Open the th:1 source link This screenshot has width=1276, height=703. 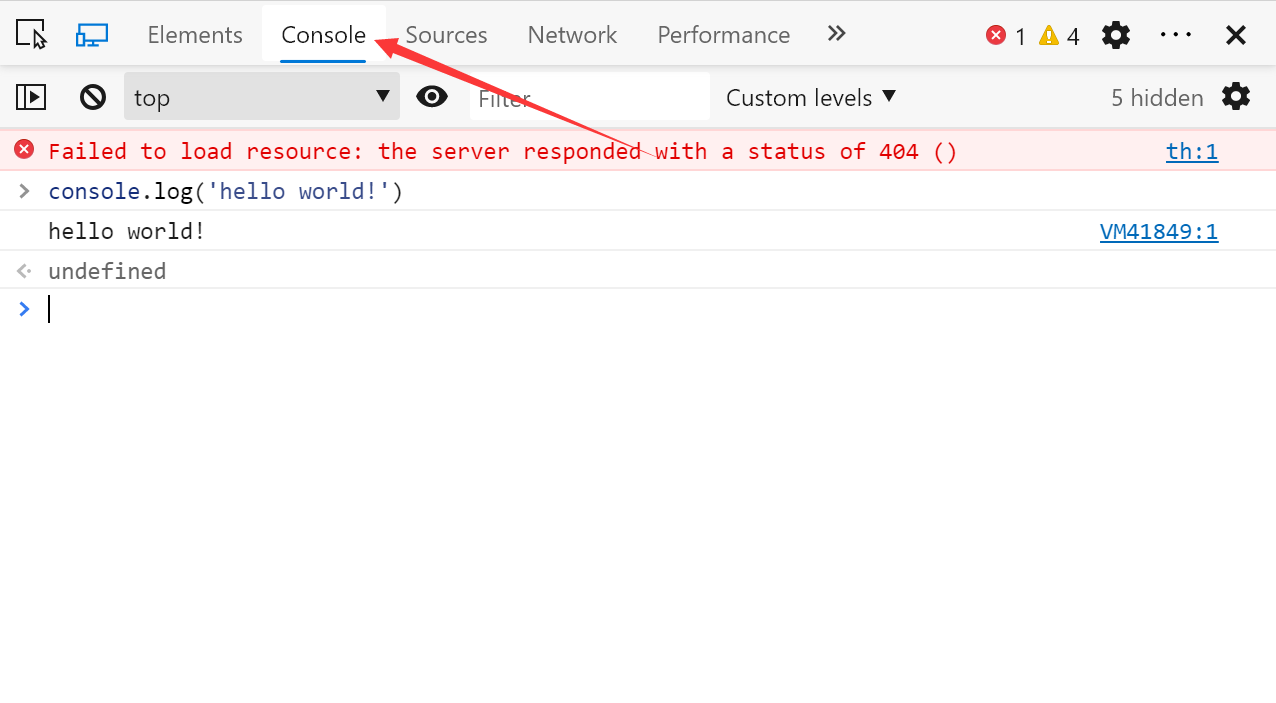pyautogui.click(x=1192, y=152)
